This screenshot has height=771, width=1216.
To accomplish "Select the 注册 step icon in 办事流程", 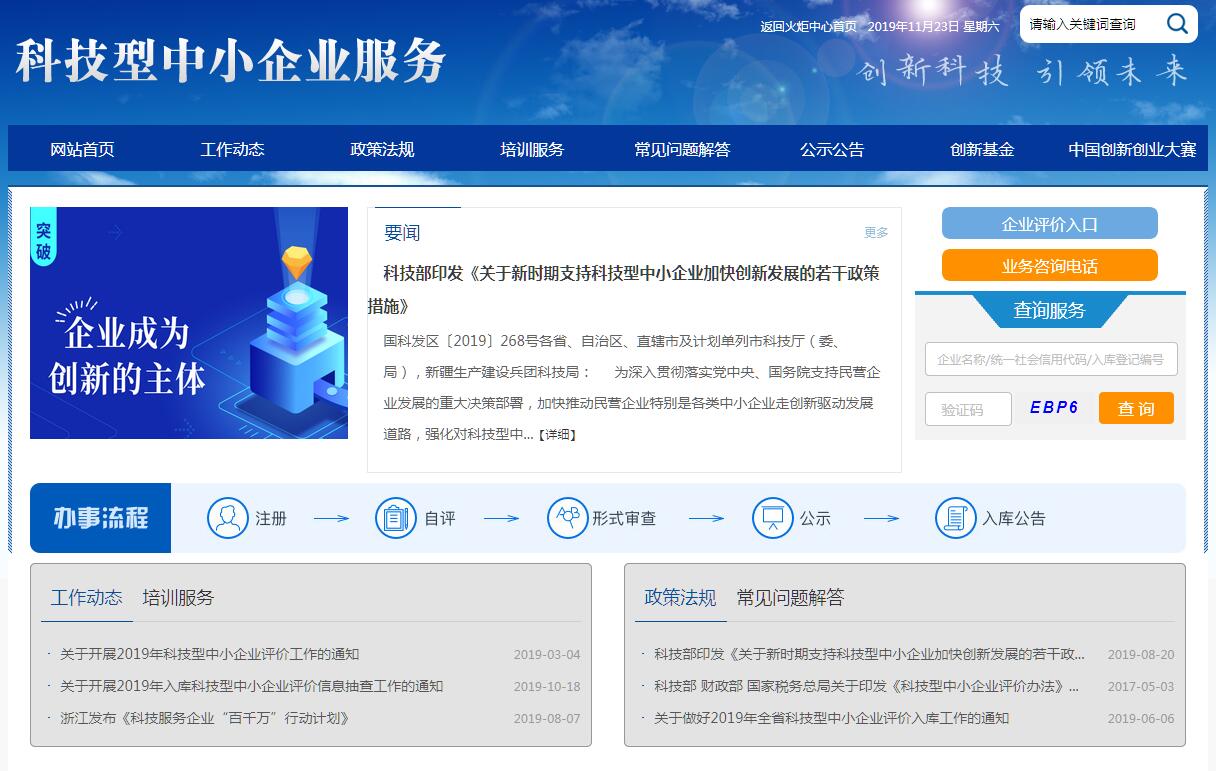I will (228, 518).
